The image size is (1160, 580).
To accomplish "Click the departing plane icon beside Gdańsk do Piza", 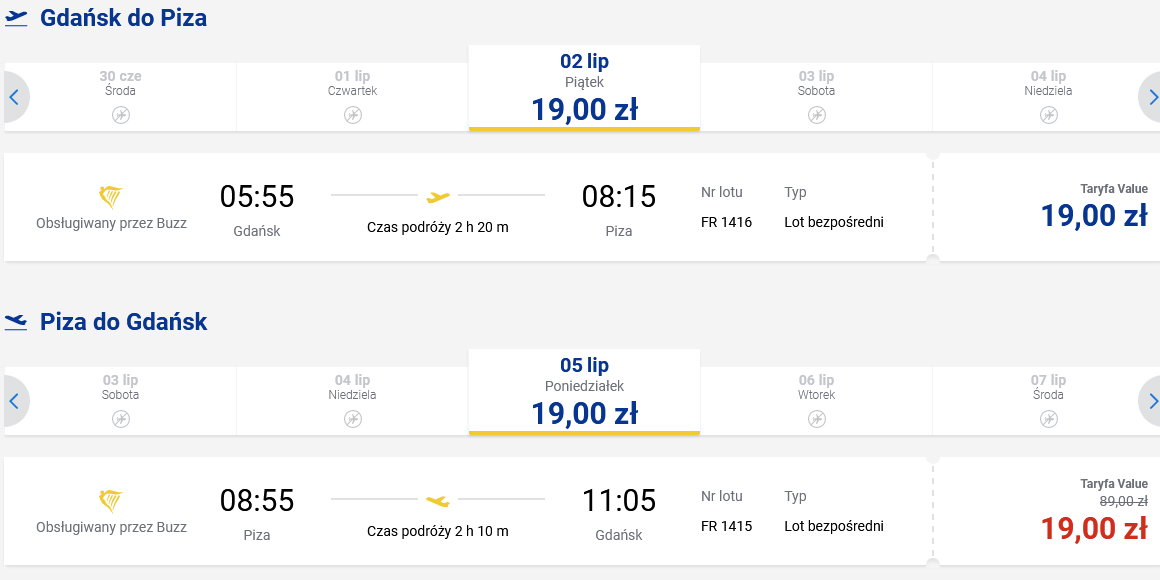I will pos(16,18).
